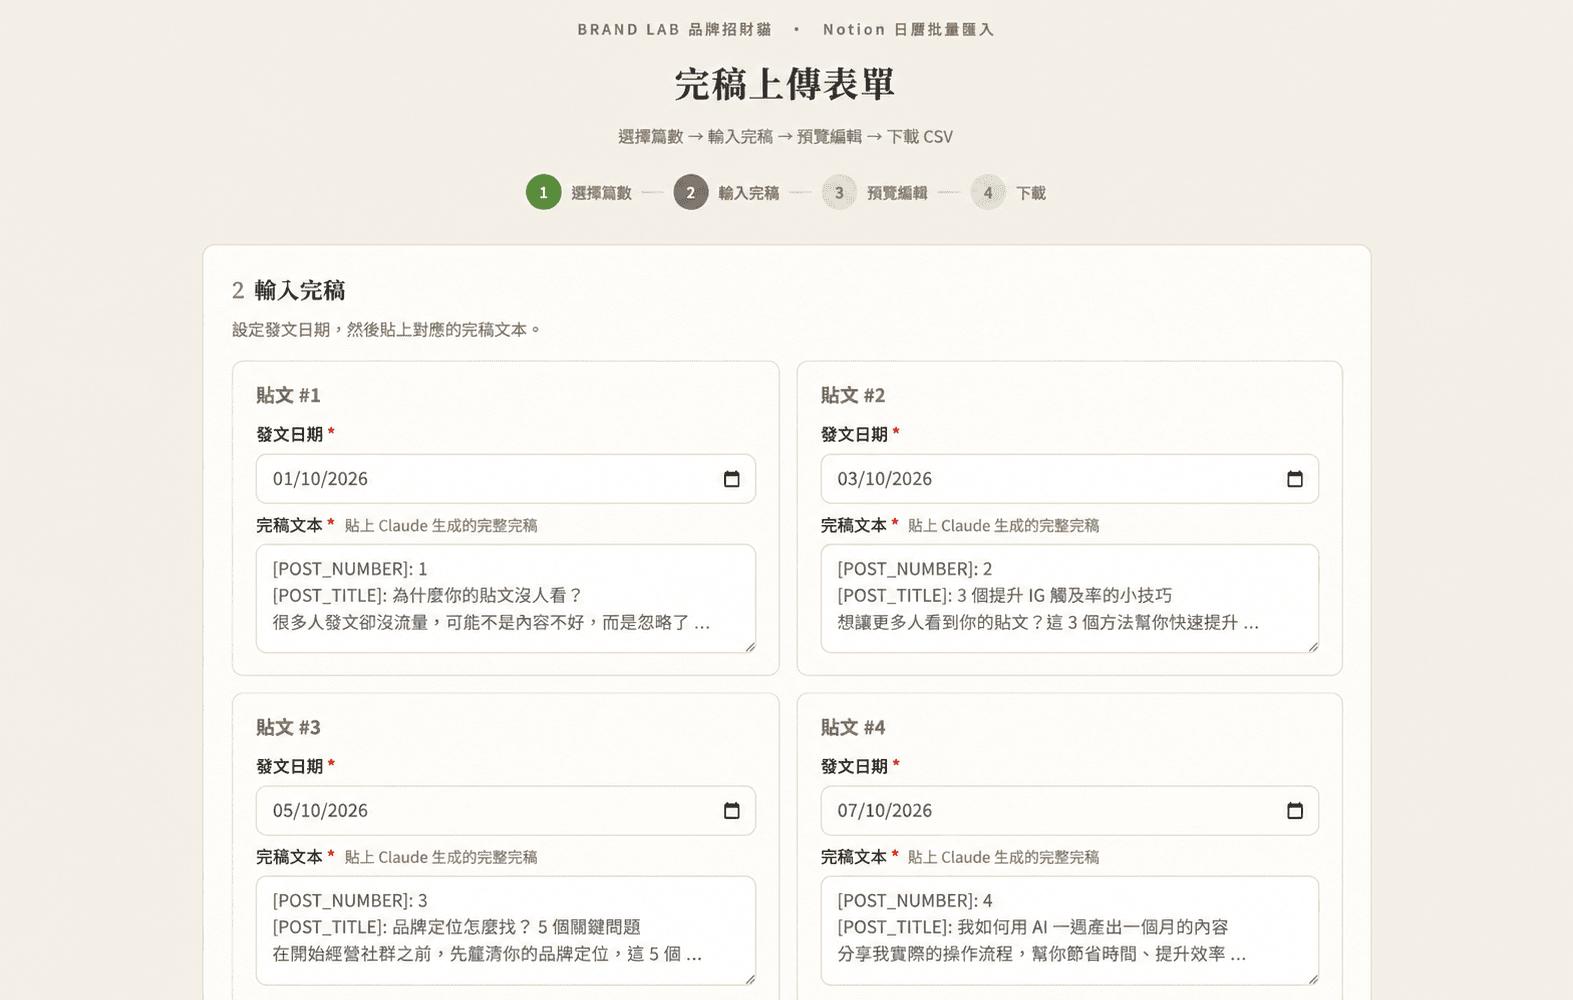The width and height of the screenshot is (1573, 1000).
Task: Click step 1 選擇篇數 circle
Action: tap(544, 192)
